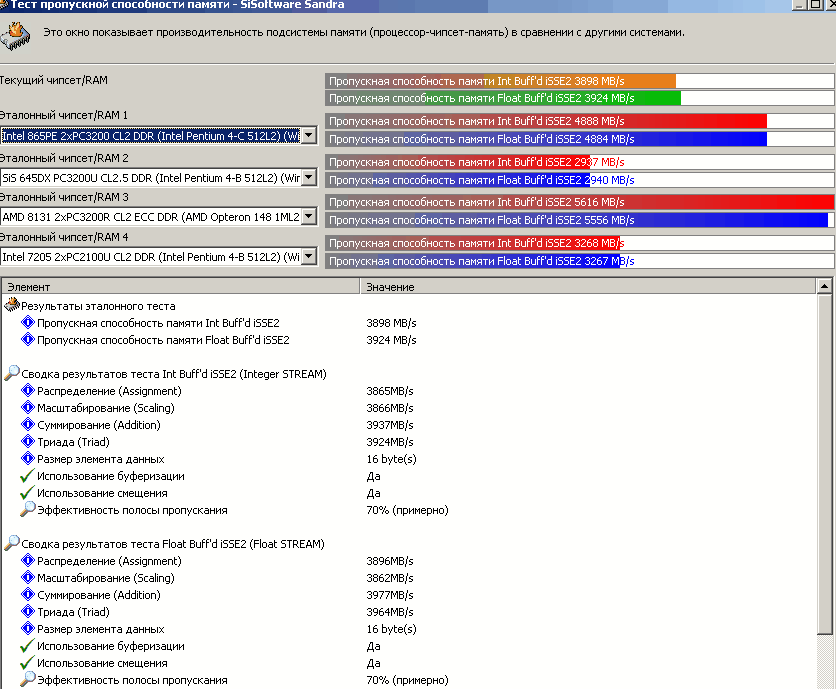Viewport: 836px width, 689px height.
Task: Click the results list vertical scrollbar track
Action: (824, 661)
